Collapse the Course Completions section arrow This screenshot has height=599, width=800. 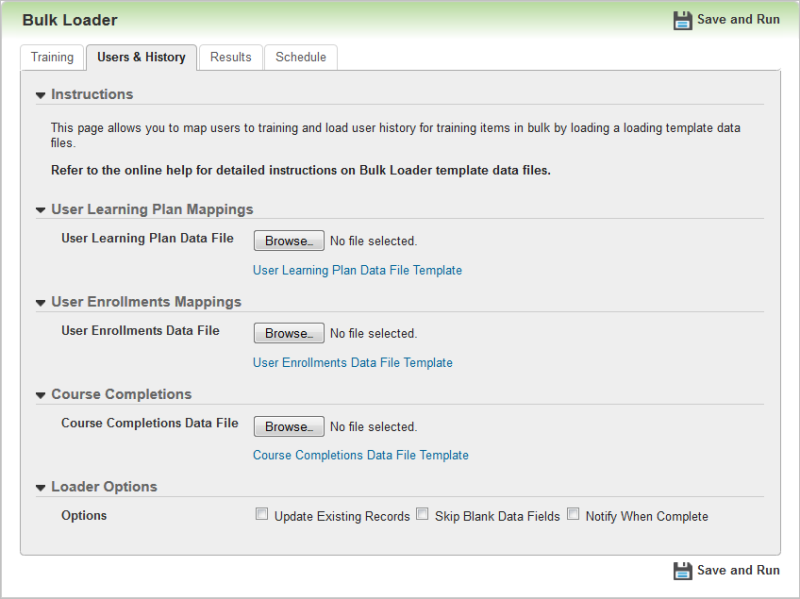41,395
